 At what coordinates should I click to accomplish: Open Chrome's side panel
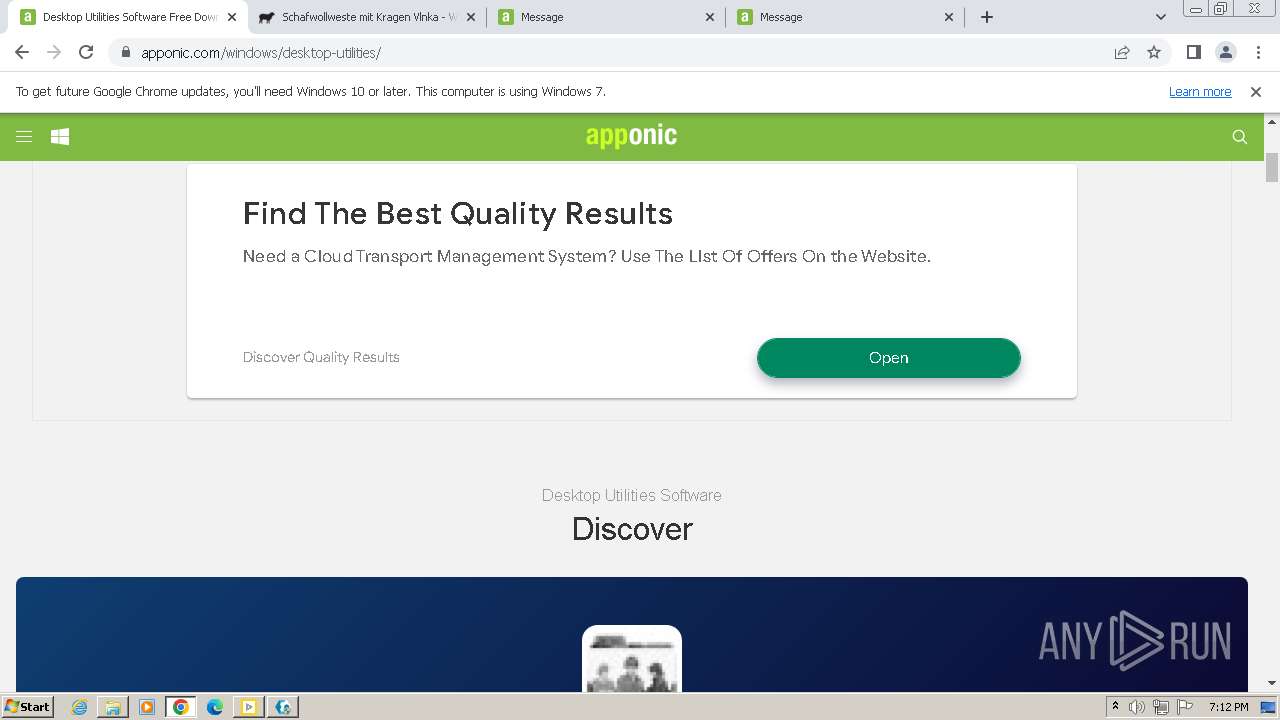pos(1194,52)
